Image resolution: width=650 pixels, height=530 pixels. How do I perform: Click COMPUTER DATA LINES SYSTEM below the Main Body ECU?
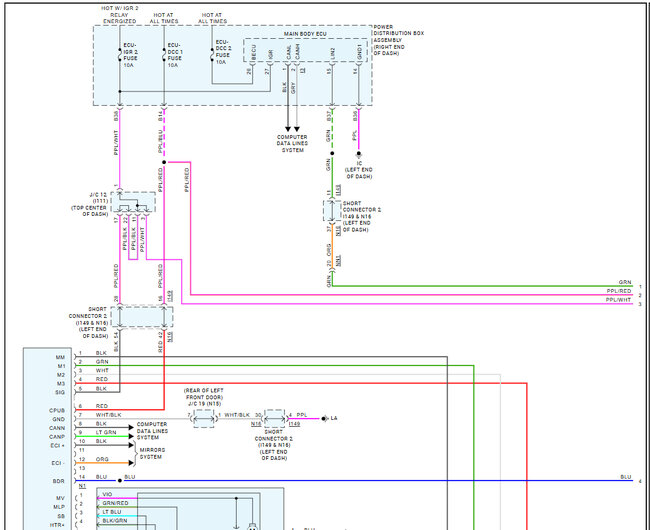[x=292, y=143]
